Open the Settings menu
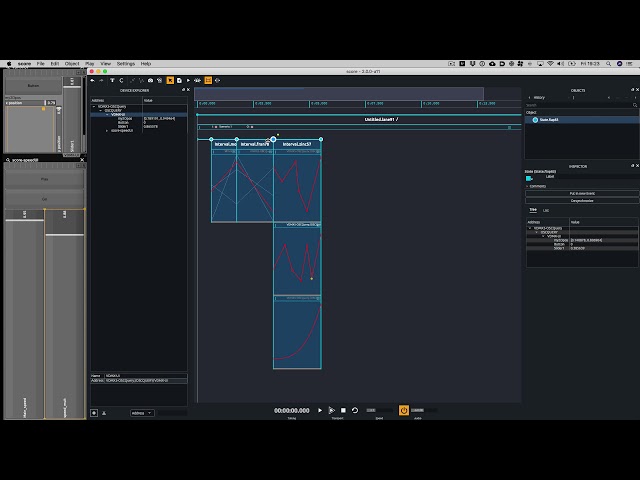Screen dimensions: 640x480 pos(126,64)
